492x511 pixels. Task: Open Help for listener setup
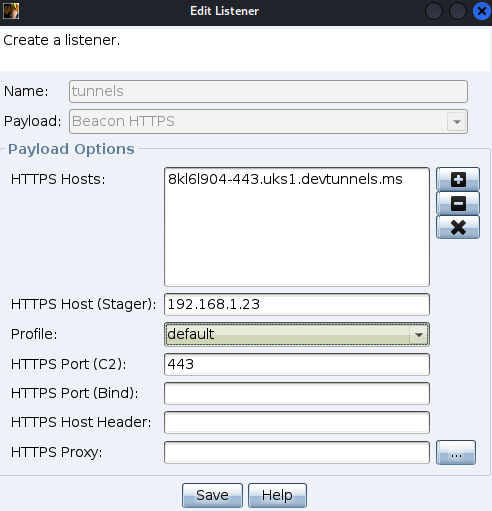(277, 495)
